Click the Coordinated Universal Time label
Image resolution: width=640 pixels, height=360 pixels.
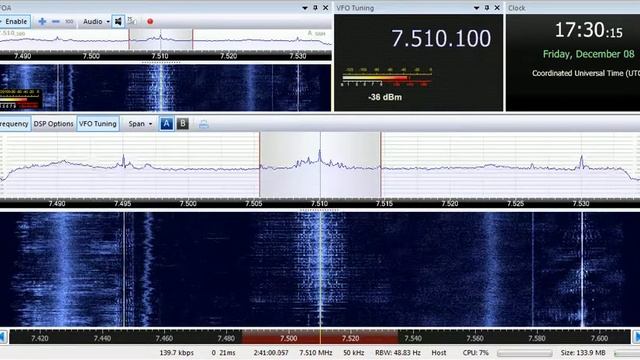coord(586,73)
